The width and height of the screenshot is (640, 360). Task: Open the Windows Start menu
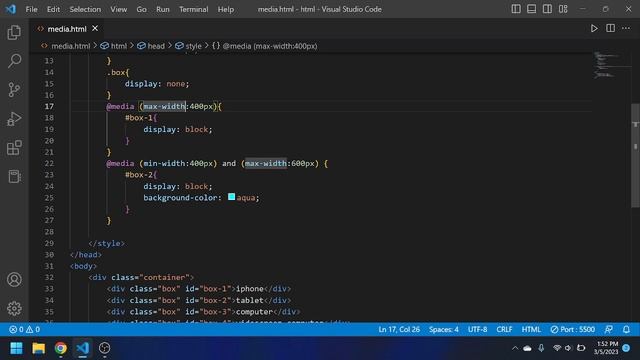(16, 348)
